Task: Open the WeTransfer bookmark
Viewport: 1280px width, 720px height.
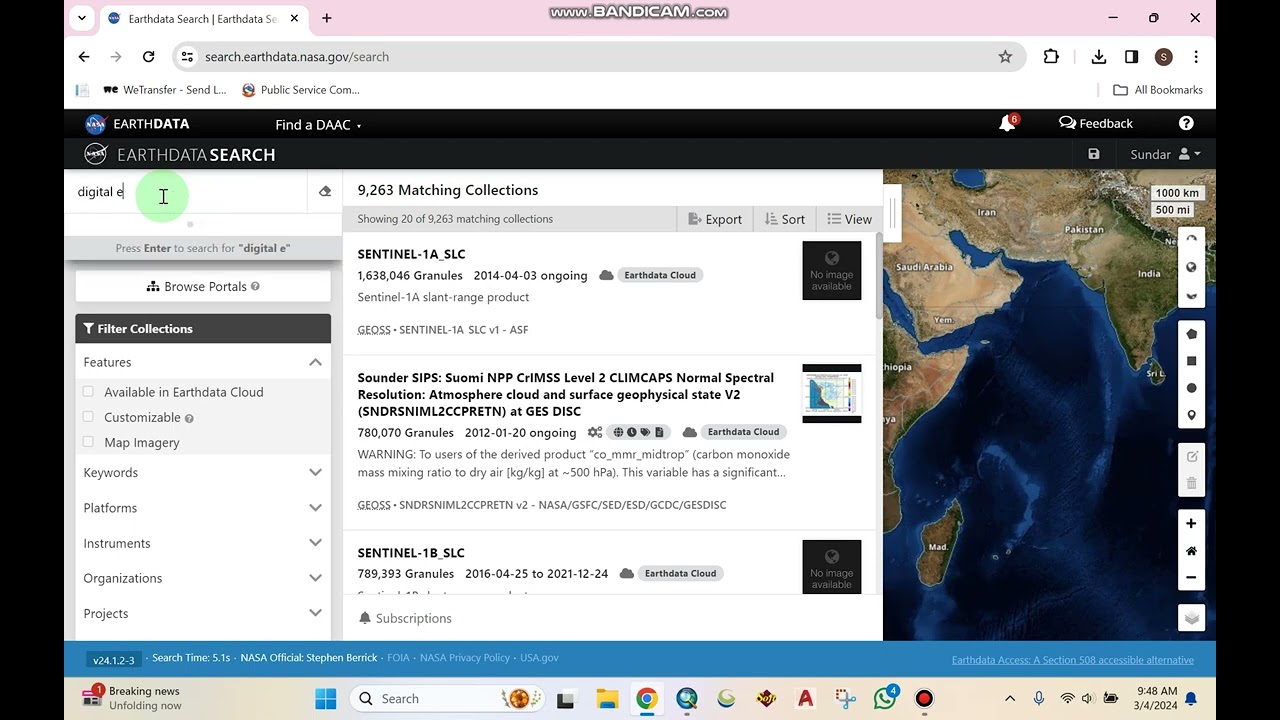Action: pos(165,90)
